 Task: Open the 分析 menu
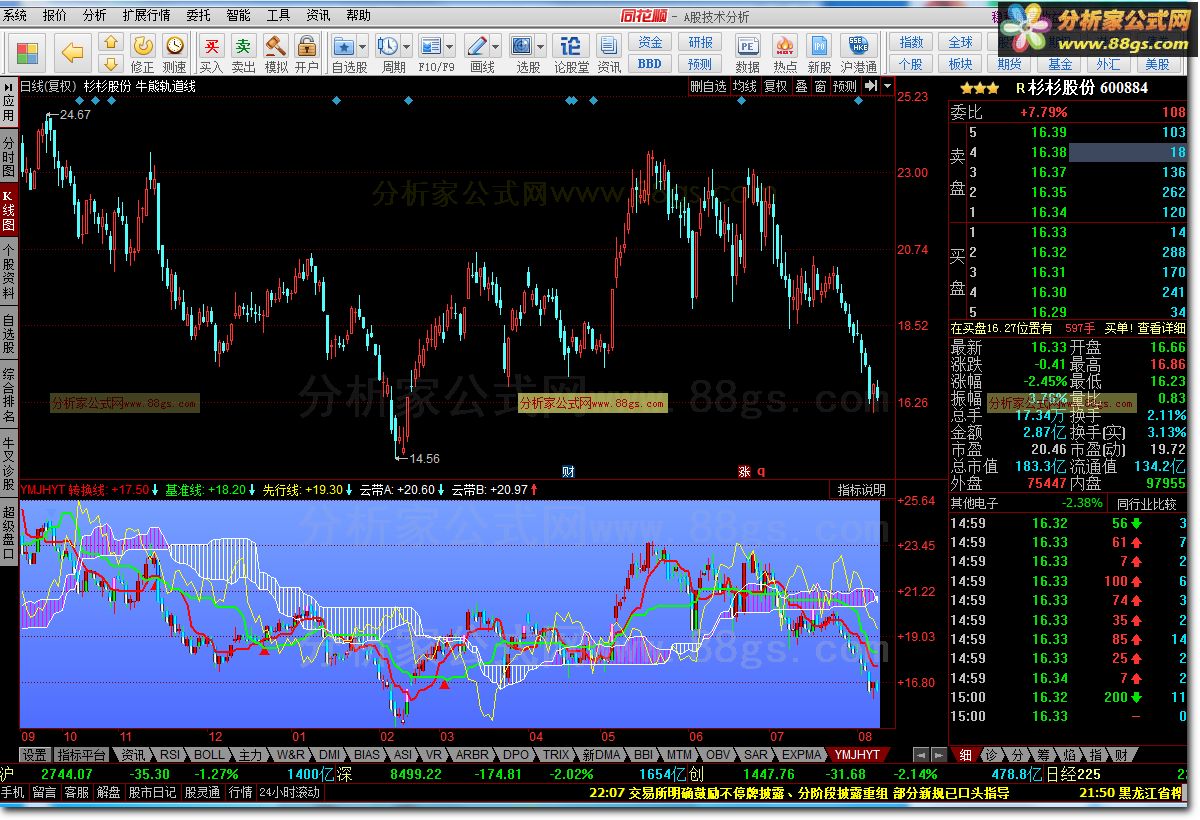pos(95,15)
